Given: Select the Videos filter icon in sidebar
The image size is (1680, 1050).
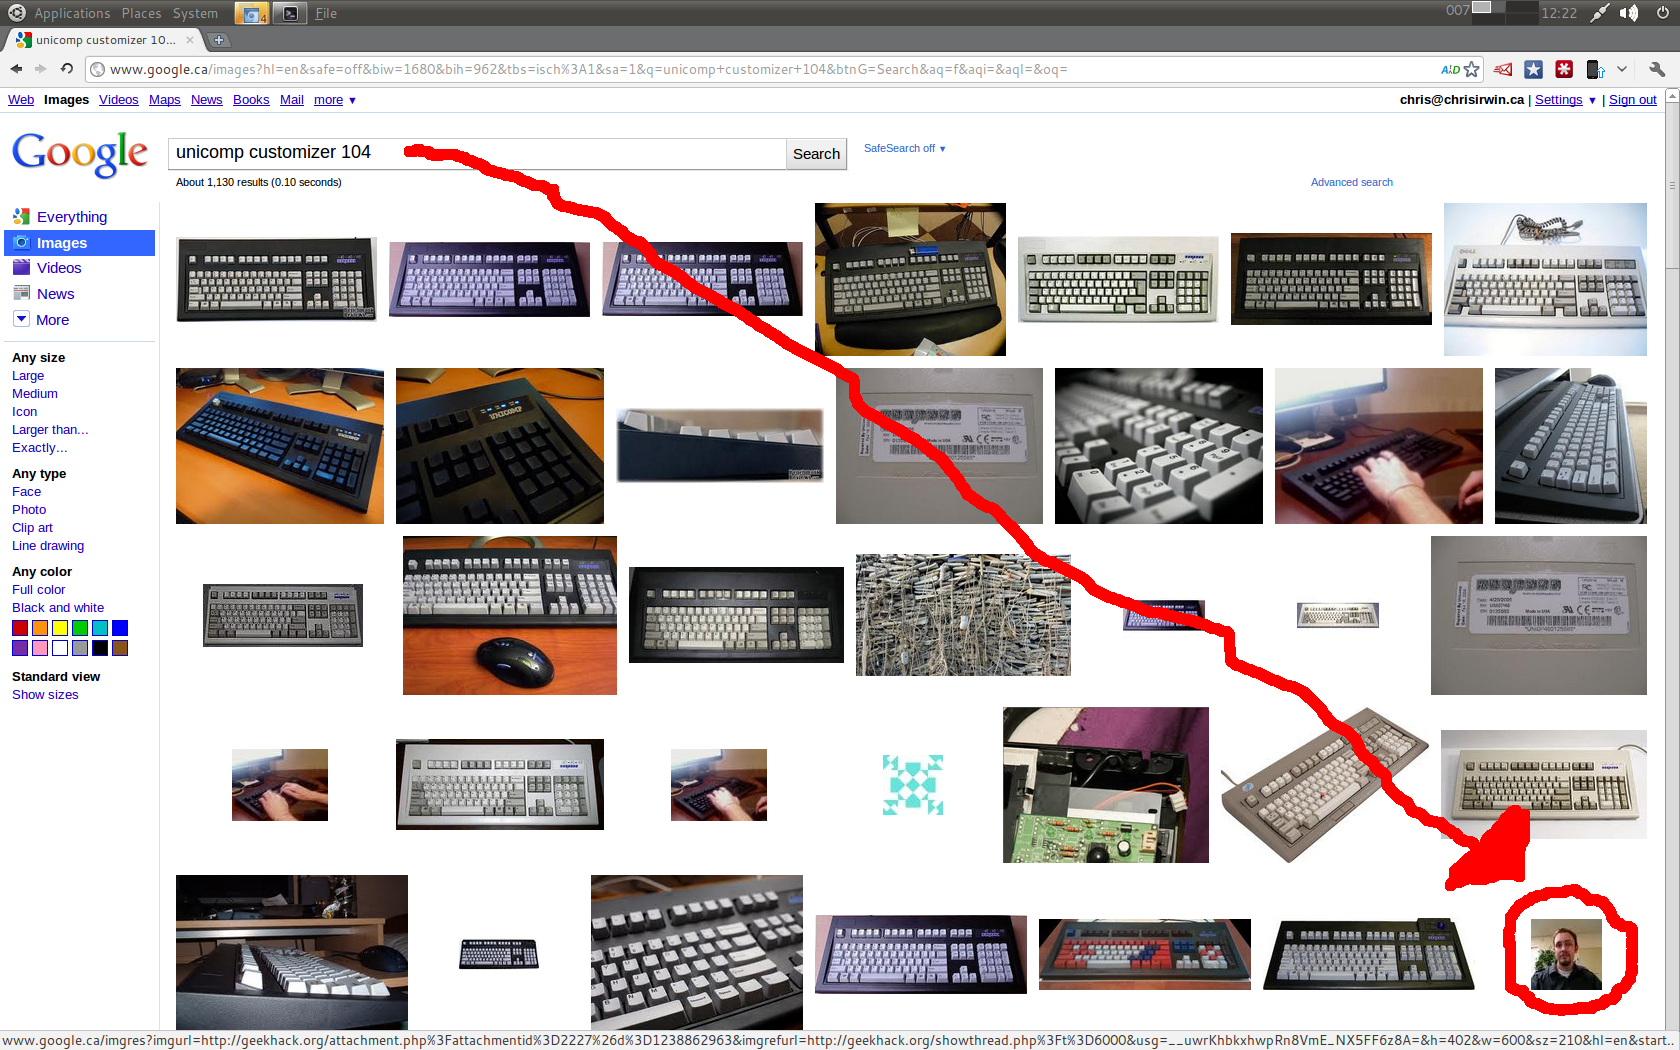Looking at the screenshot, I should click(22, 267).
